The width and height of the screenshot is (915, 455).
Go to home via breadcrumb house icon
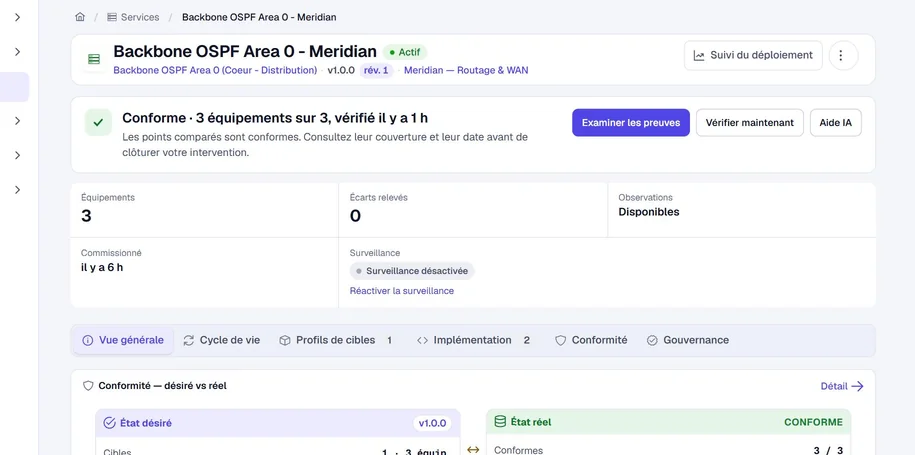(x=80, y=17)
